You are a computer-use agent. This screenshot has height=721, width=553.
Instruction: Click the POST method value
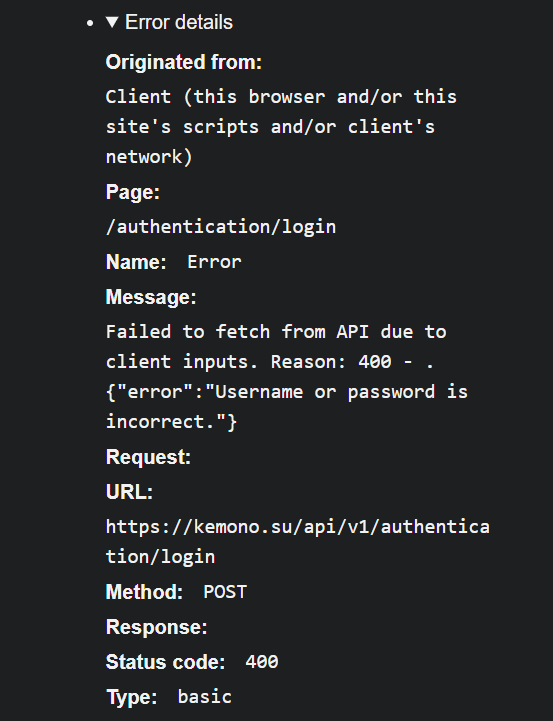tap(225, 592)
